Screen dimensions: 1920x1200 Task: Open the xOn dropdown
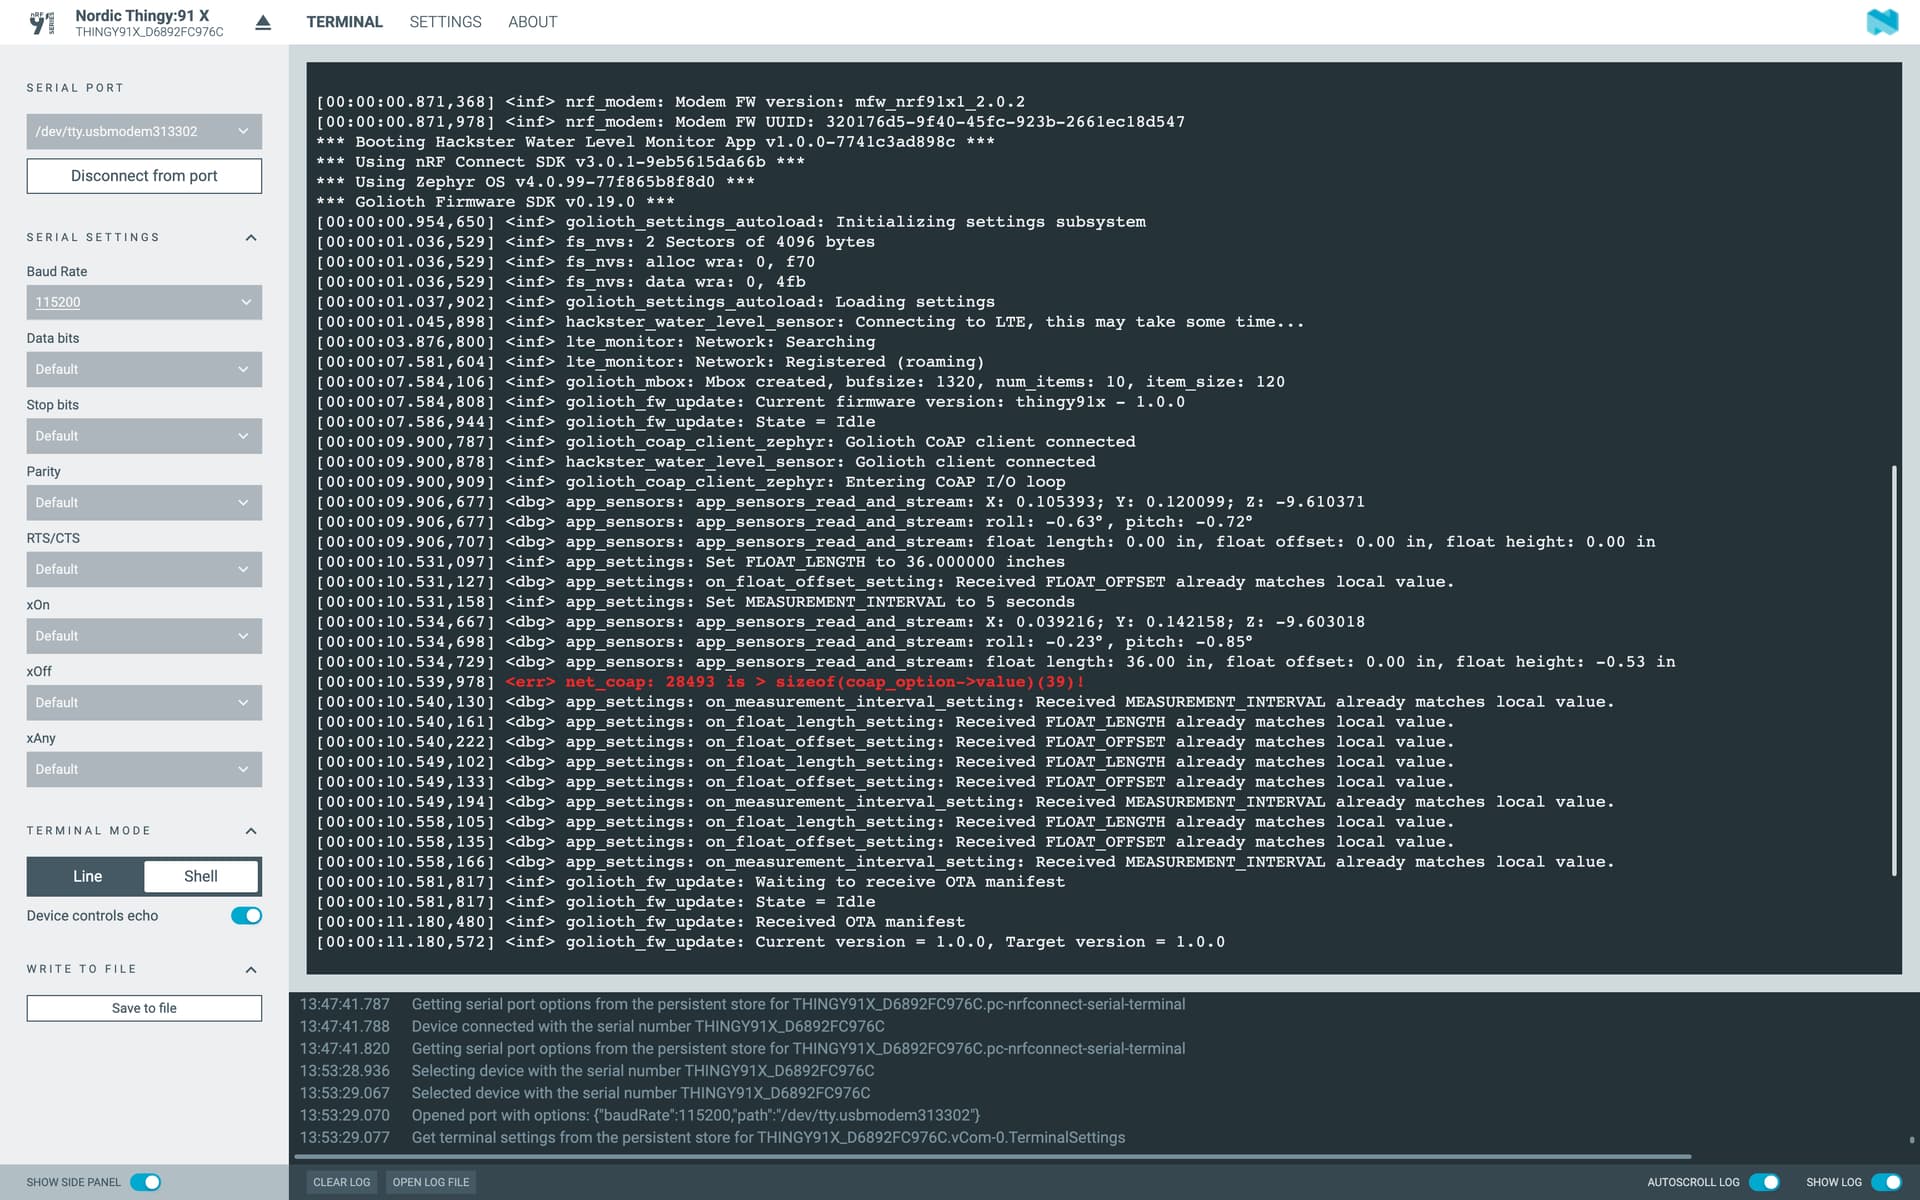[144, 636]
